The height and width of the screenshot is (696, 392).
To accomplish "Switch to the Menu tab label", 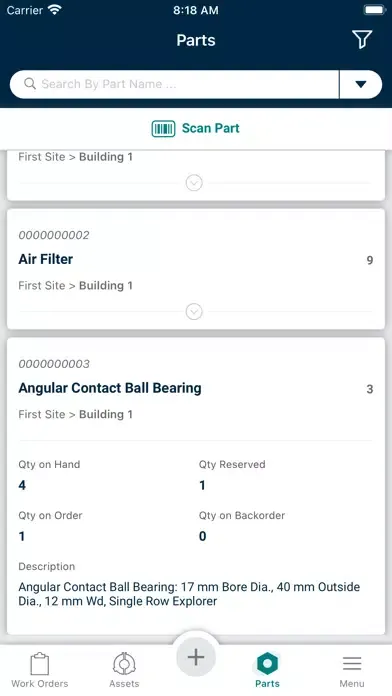I will point(352,684).
